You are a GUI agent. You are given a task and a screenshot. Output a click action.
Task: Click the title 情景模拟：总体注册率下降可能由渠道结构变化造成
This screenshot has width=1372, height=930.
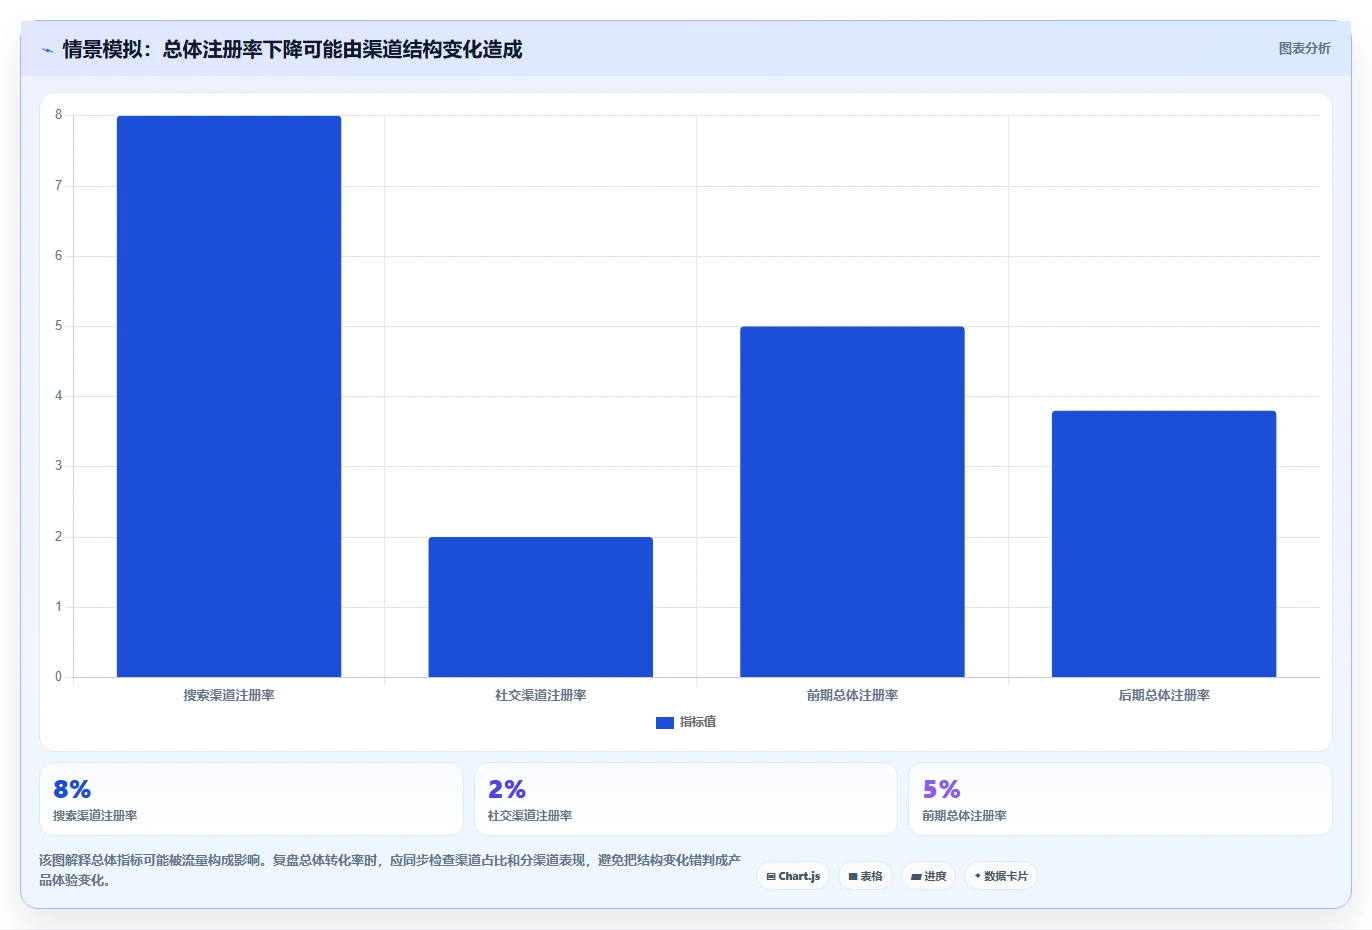292,49
